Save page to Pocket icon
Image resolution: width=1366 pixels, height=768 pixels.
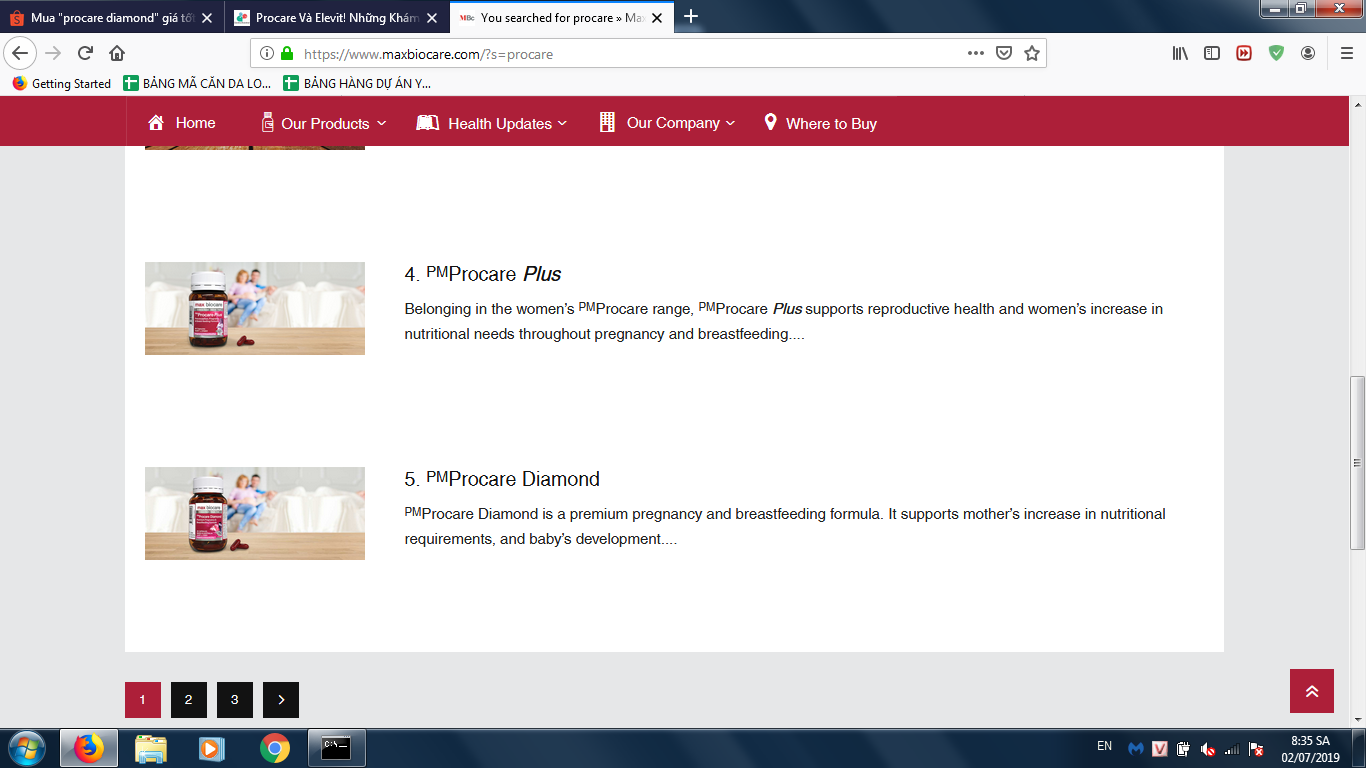(x=1004, y=54)
